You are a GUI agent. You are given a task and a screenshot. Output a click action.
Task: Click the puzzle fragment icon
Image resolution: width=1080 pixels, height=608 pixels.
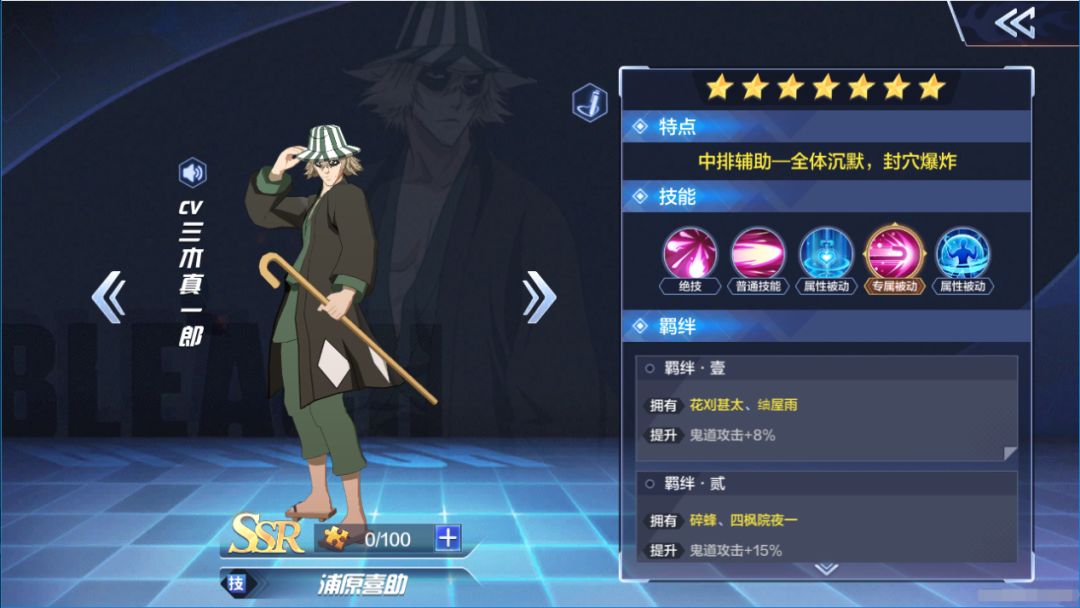[337, 538]
